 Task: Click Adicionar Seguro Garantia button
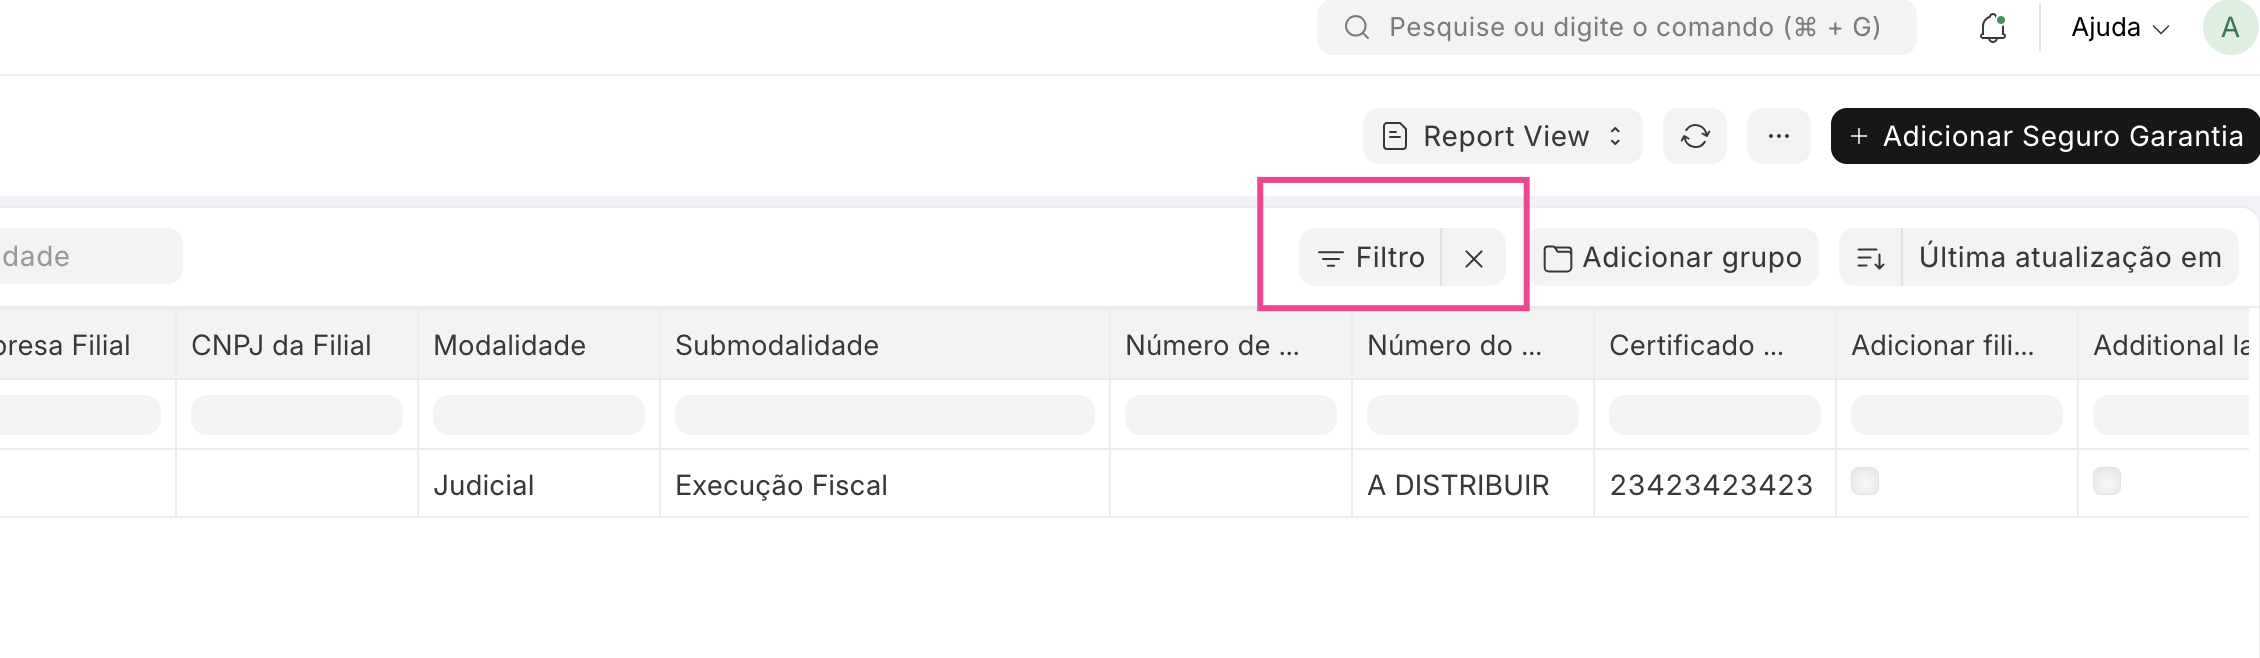2045,136
